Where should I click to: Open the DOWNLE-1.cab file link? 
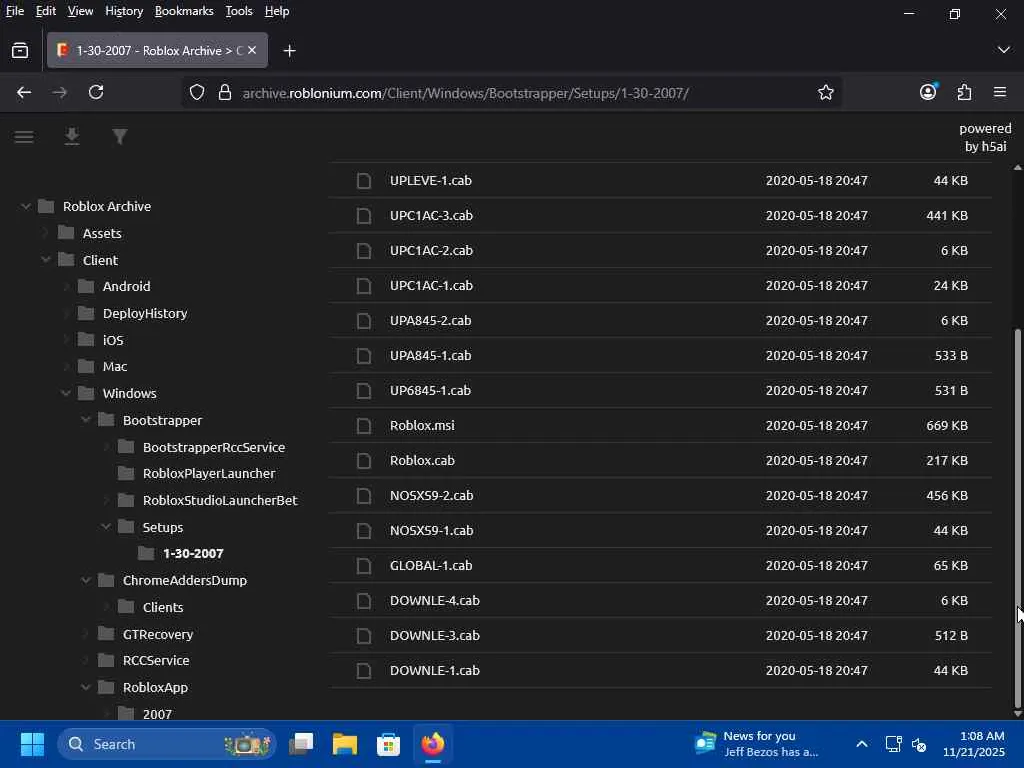point(434,671)
